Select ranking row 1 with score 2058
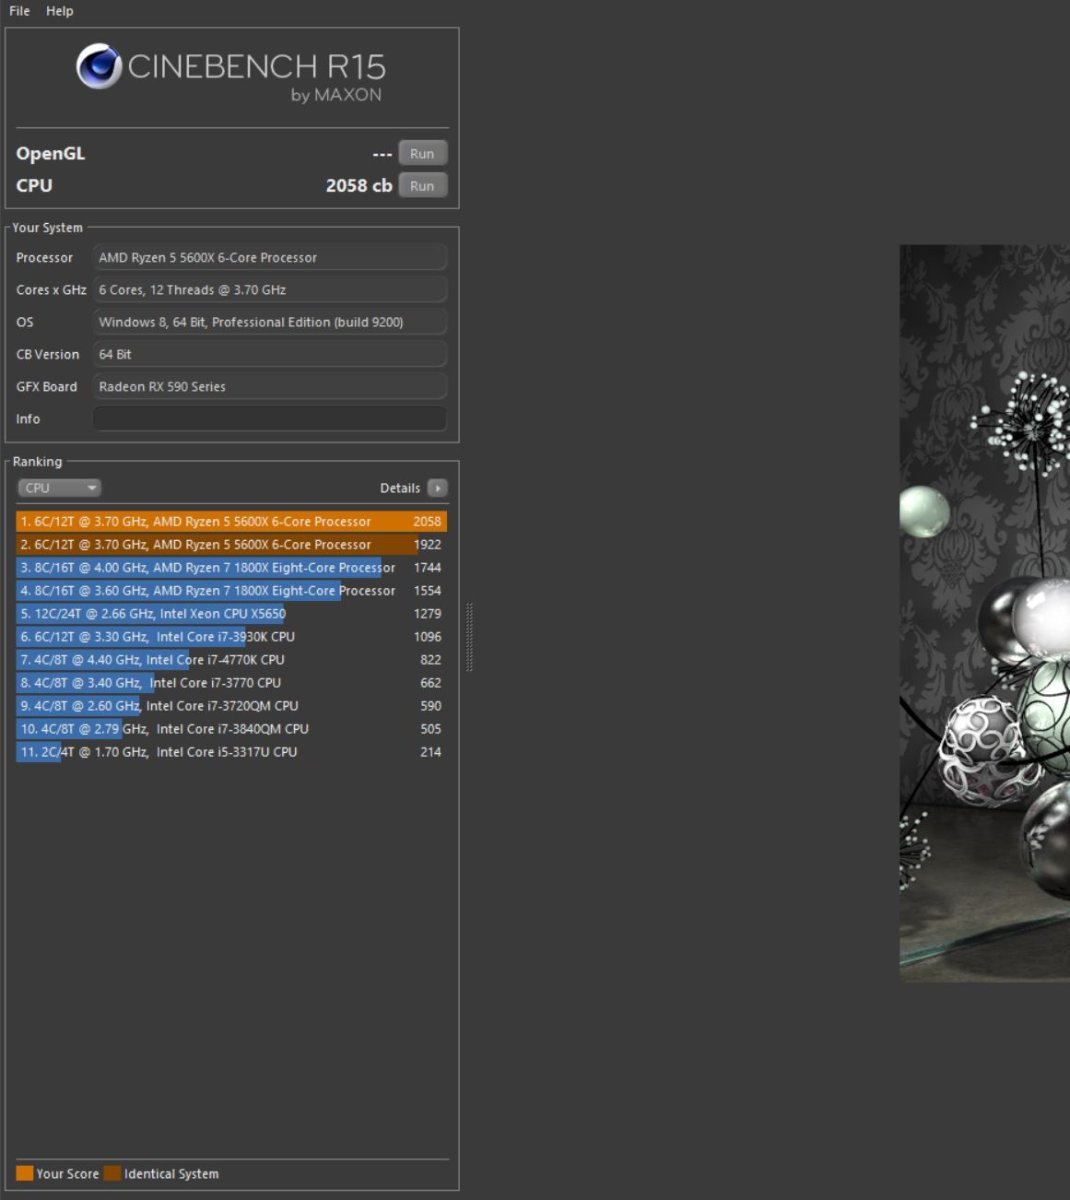The width and height of the screenshot is (1070, 1200). click(x=231, y=521)
